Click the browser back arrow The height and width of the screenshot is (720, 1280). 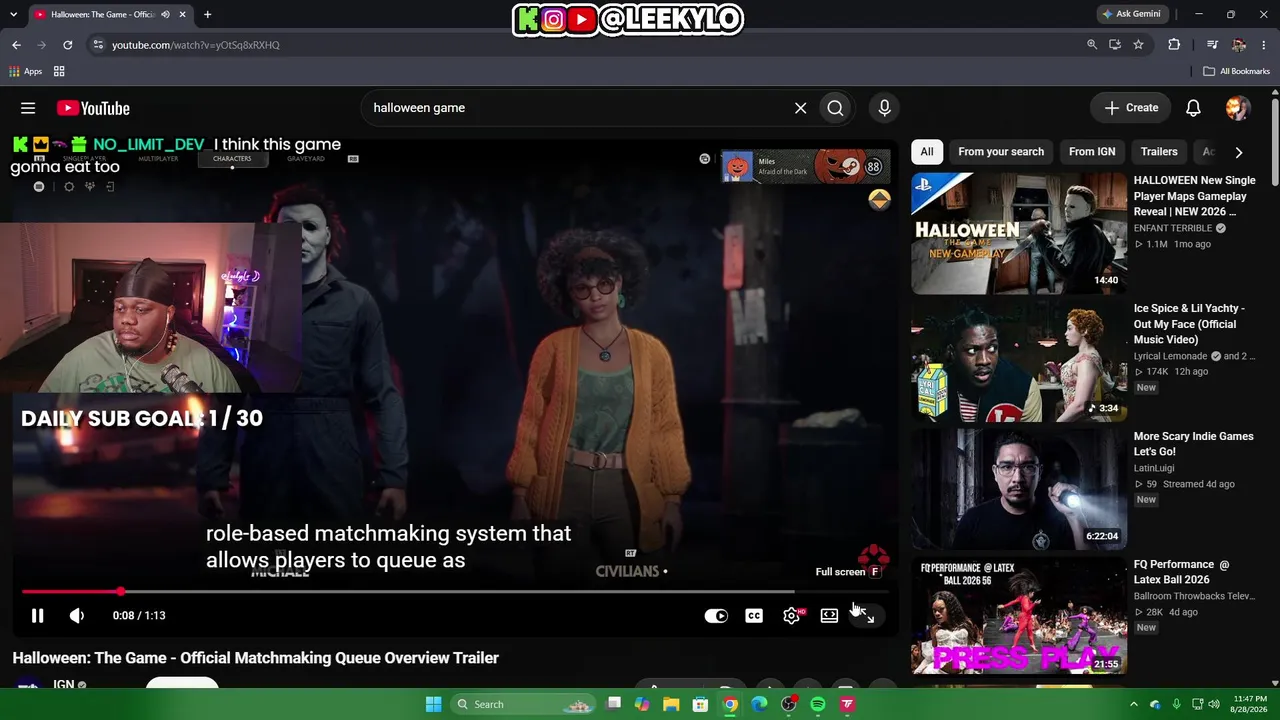coord(16,45)
